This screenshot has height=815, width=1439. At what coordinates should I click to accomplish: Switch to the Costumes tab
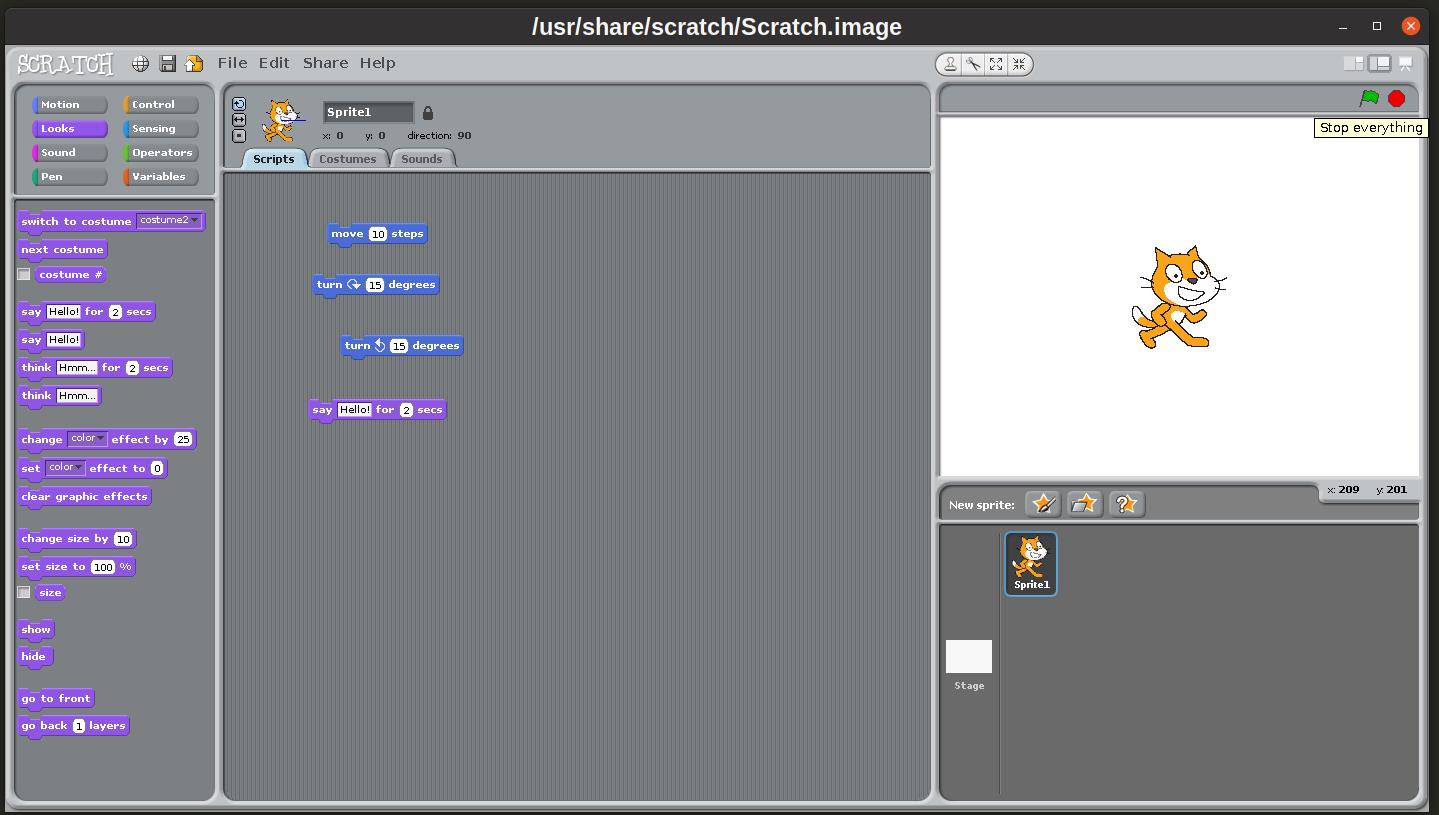point(348,159)
